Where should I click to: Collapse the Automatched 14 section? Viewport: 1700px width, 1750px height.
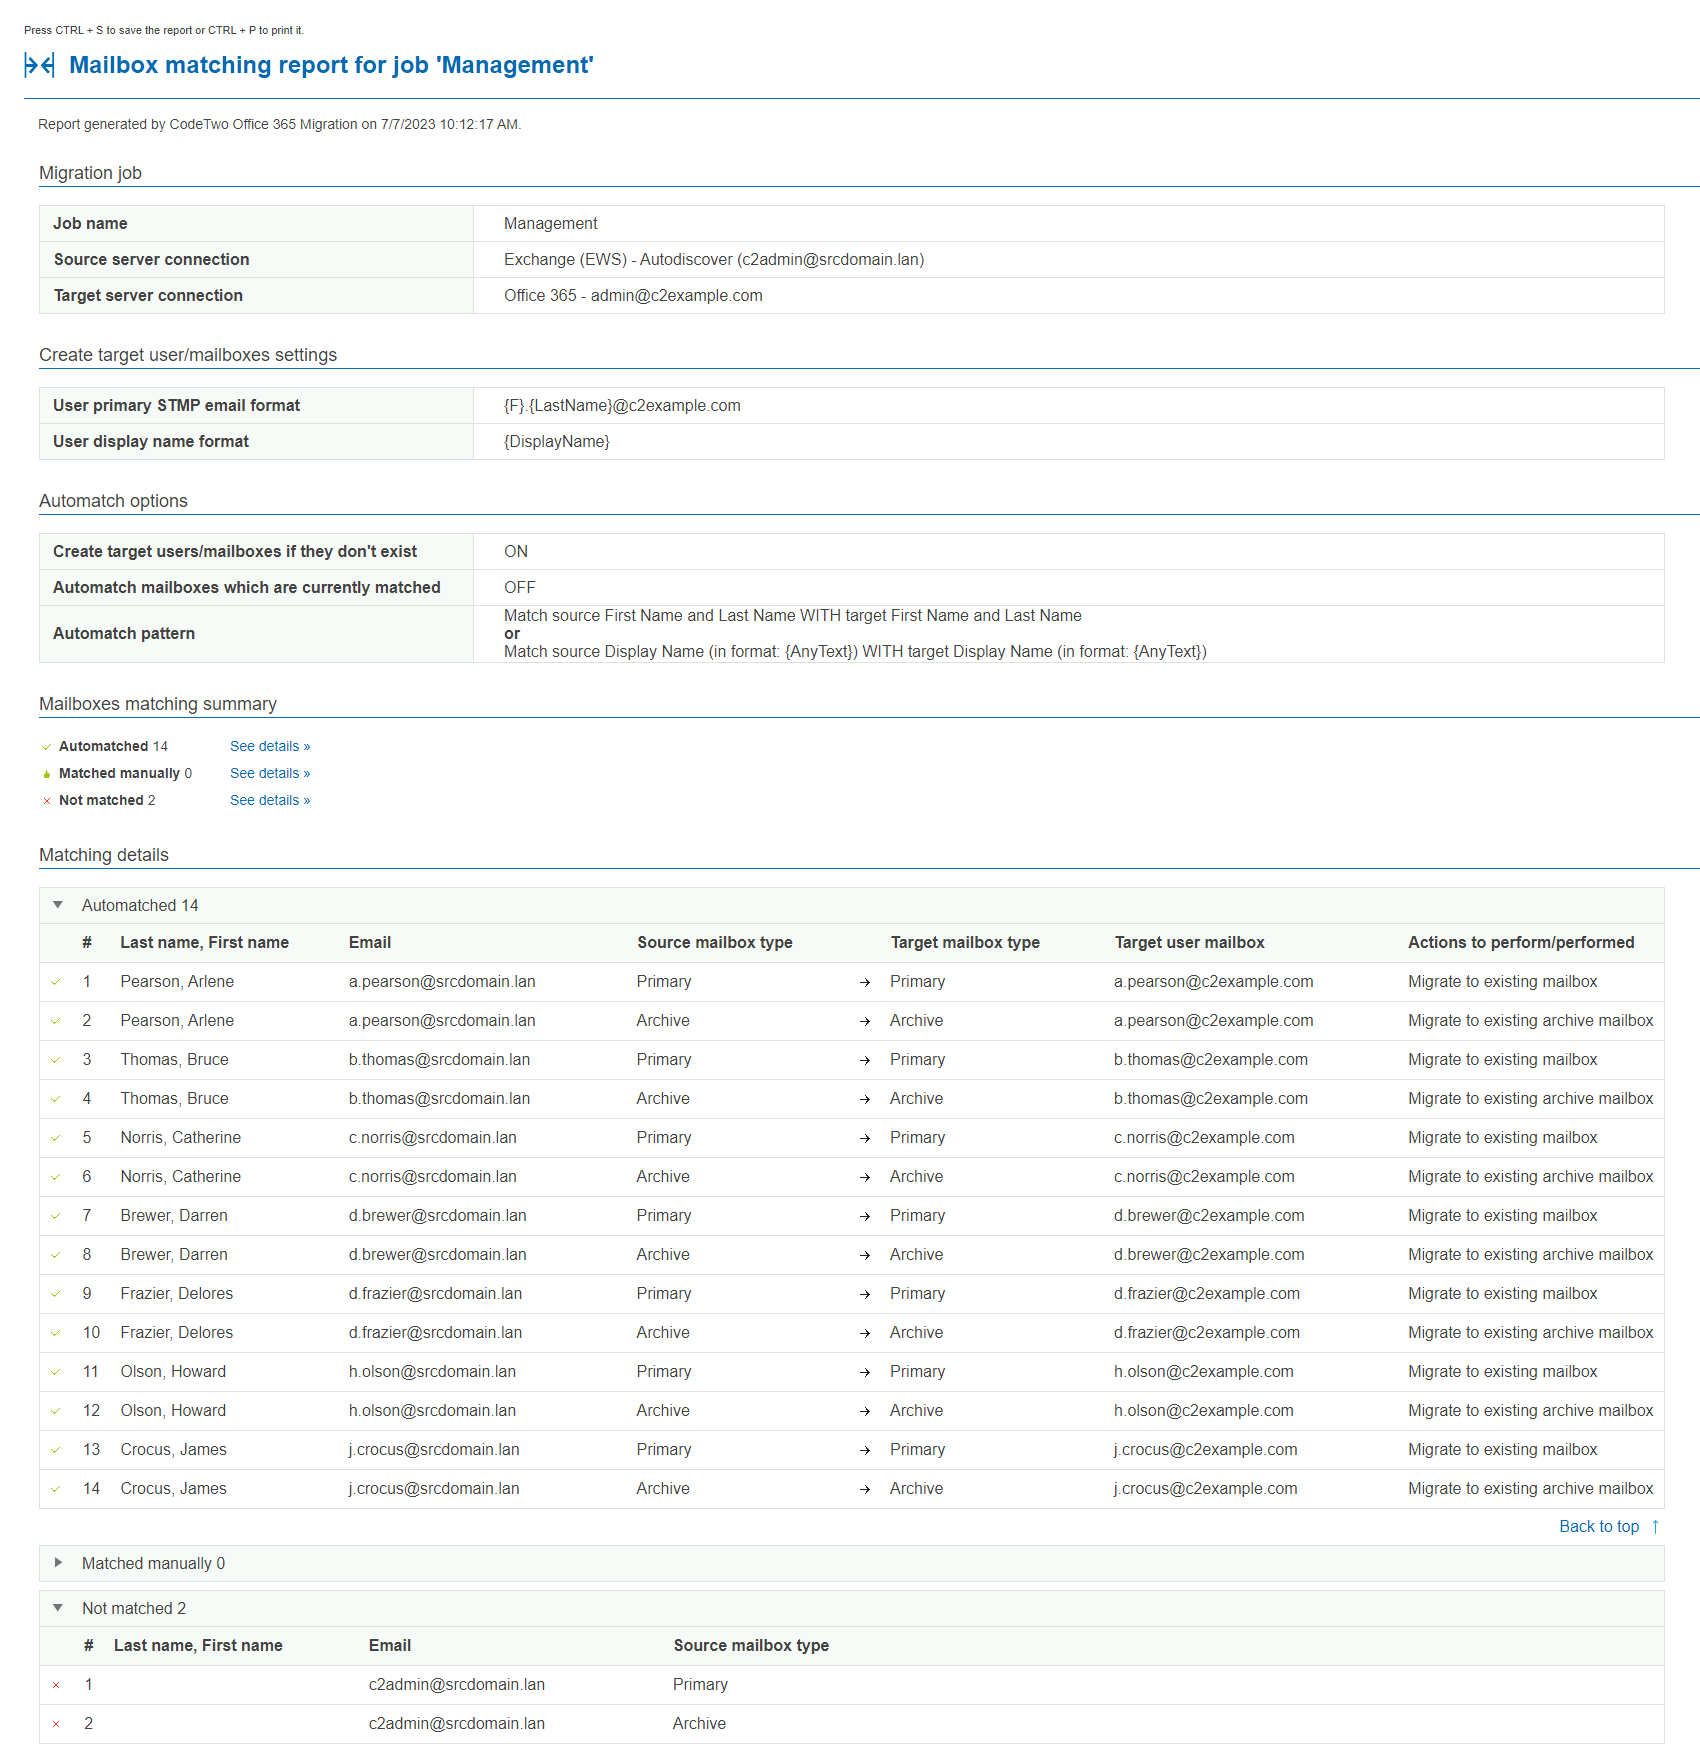click(58, 905)
